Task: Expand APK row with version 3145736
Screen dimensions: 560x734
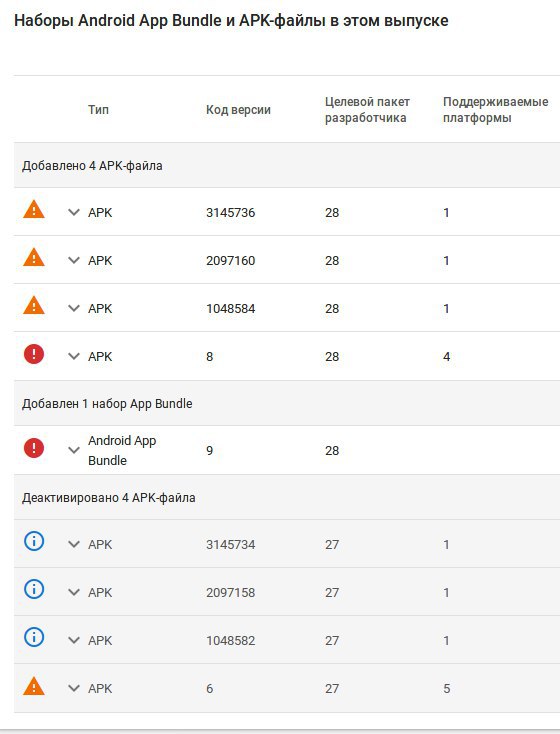Action: coord(74,213)
